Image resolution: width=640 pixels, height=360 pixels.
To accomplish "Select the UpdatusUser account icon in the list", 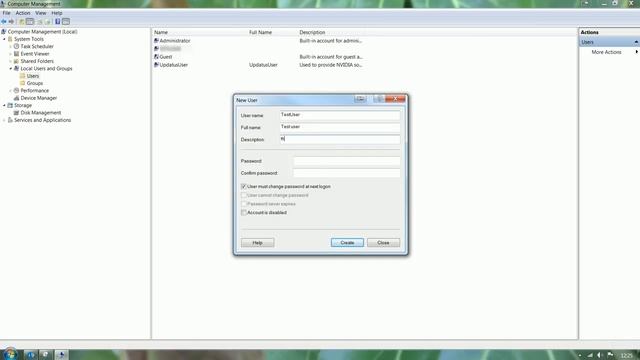I will 156,64.
